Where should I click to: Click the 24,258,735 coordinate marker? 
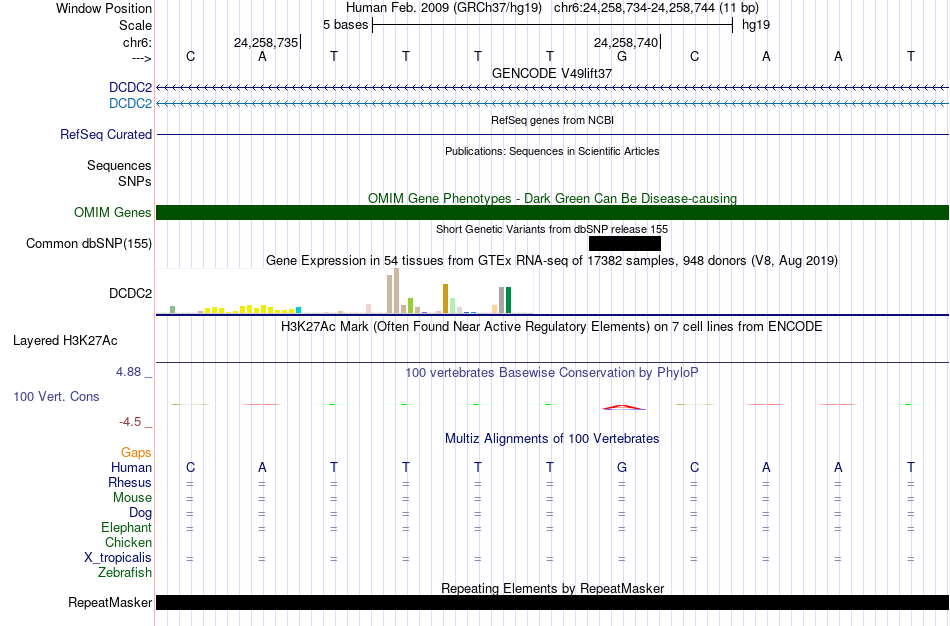click(266, 42)
